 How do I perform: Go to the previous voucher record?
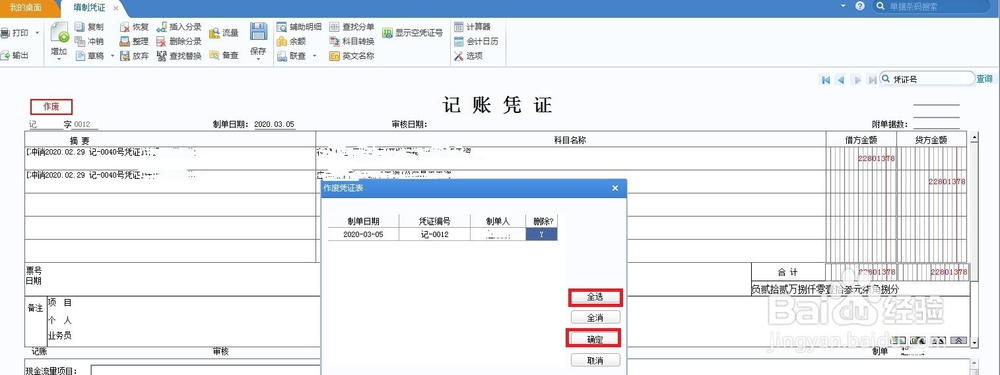[x=841, y=80]
